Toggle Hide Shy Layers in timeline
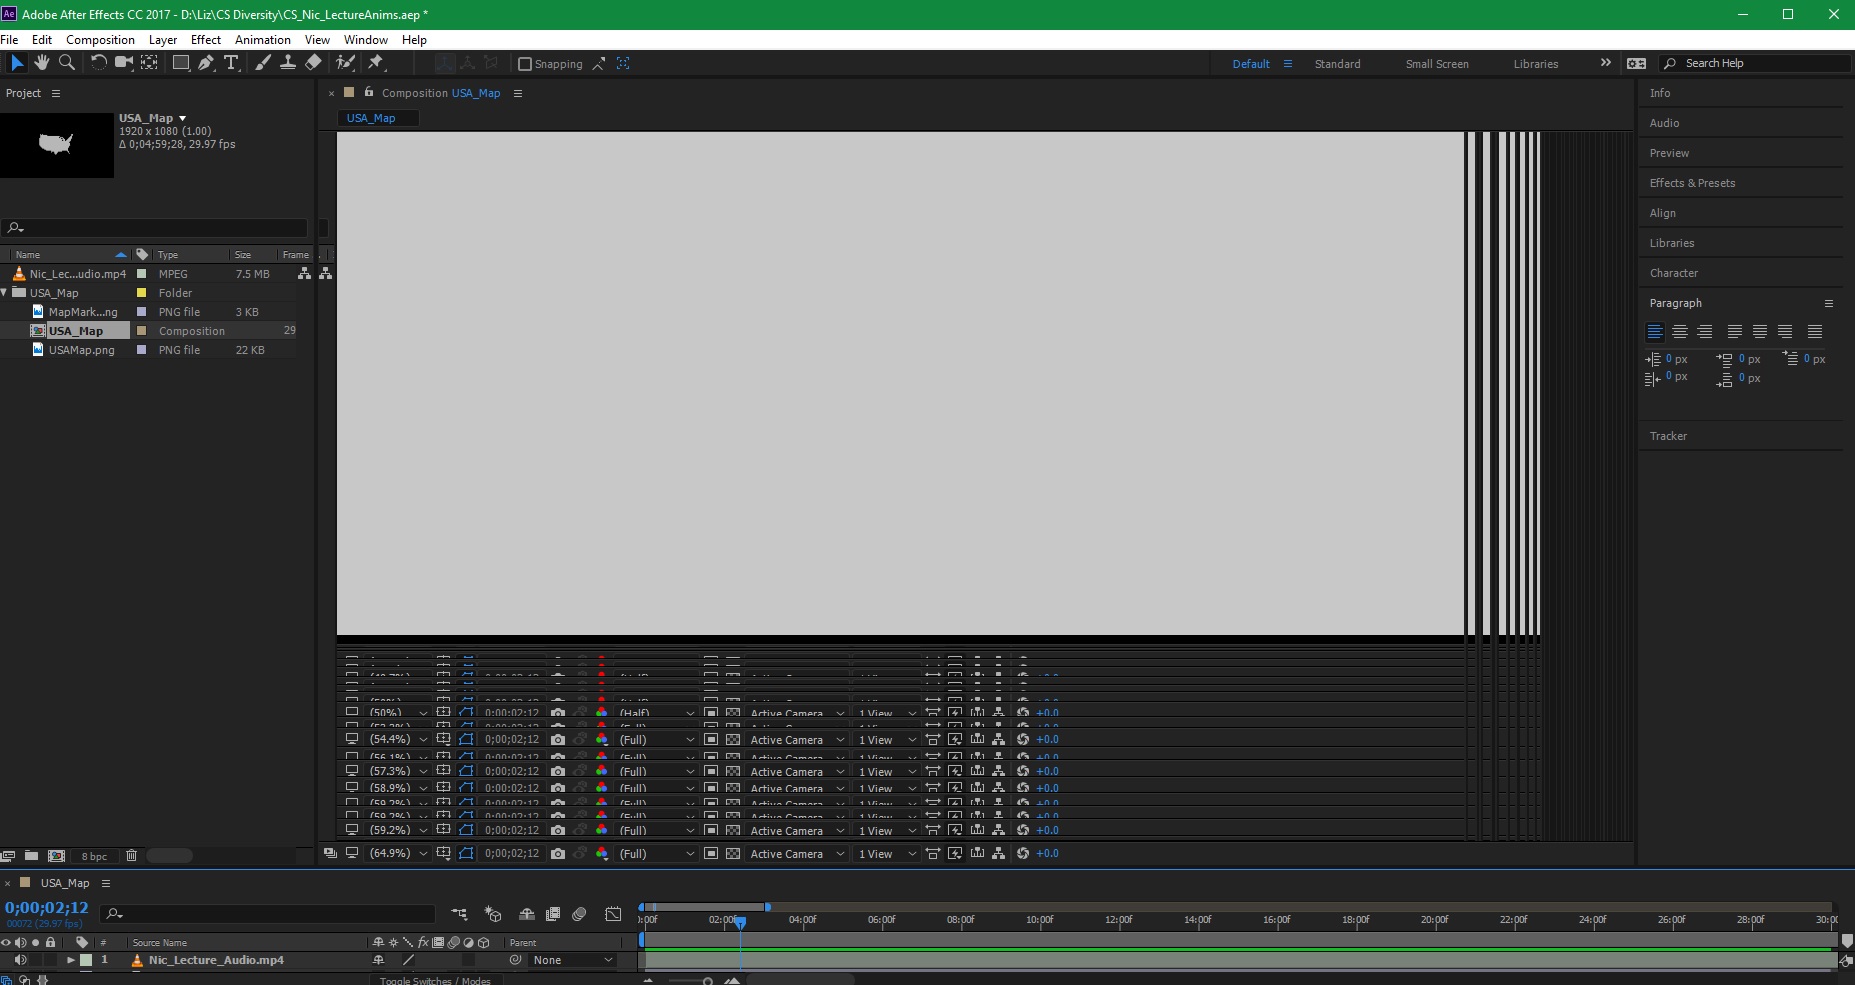The height and width of the screenshot is (985, 1855). pos(527,914)
